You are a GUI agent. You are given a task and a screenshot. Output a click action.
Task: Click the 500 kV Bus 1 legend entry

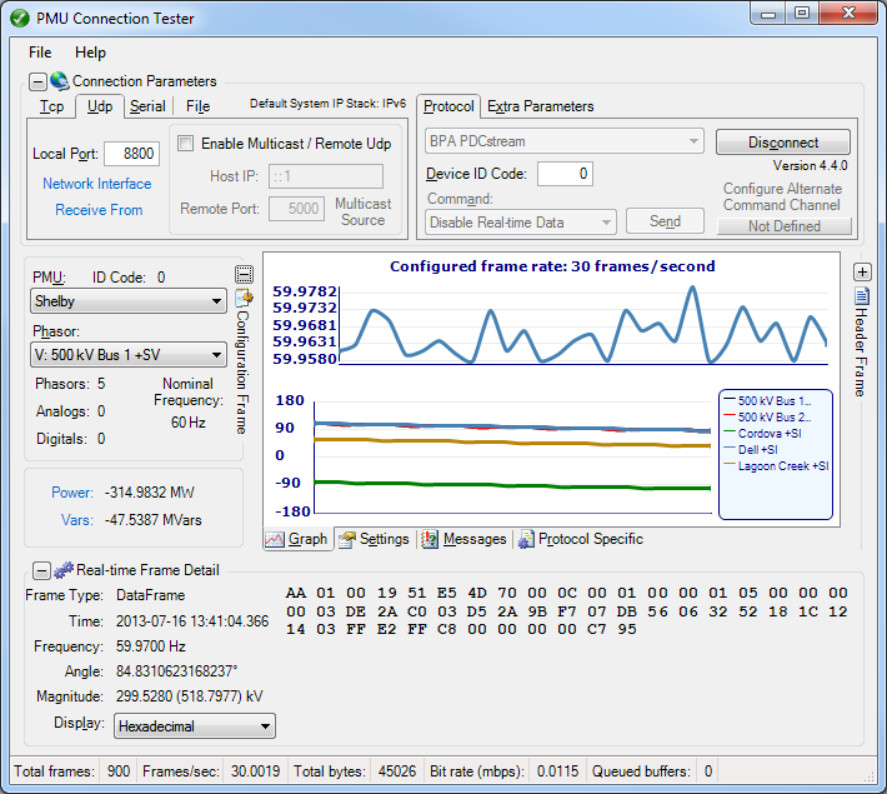coord(767,401)
